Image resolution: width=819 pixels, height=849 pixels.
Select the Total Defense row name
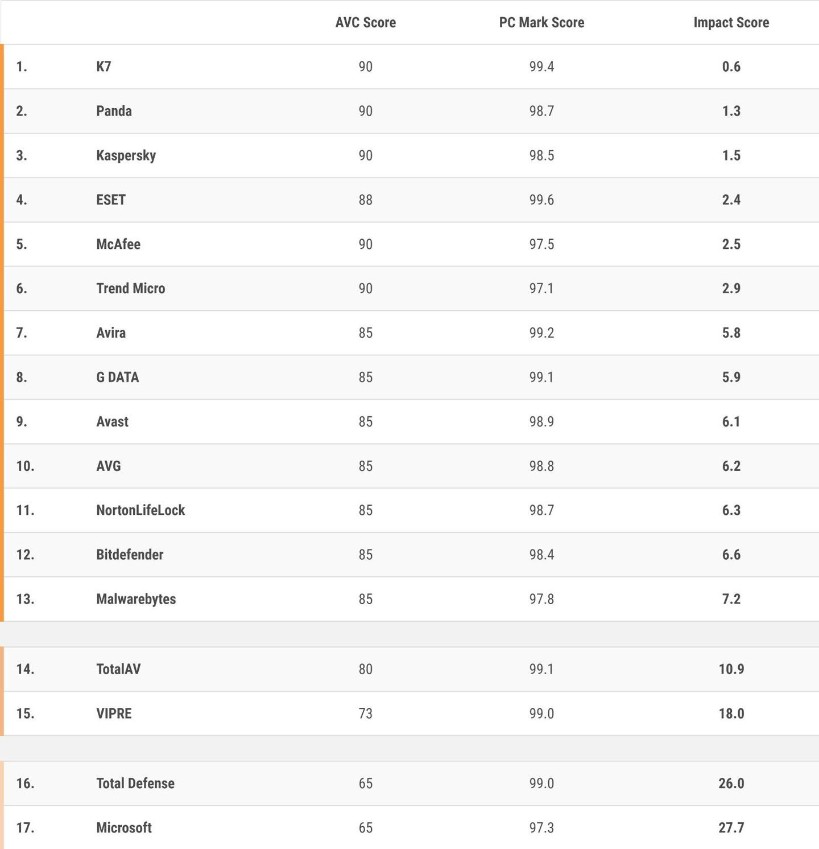(x=135, y=783)
